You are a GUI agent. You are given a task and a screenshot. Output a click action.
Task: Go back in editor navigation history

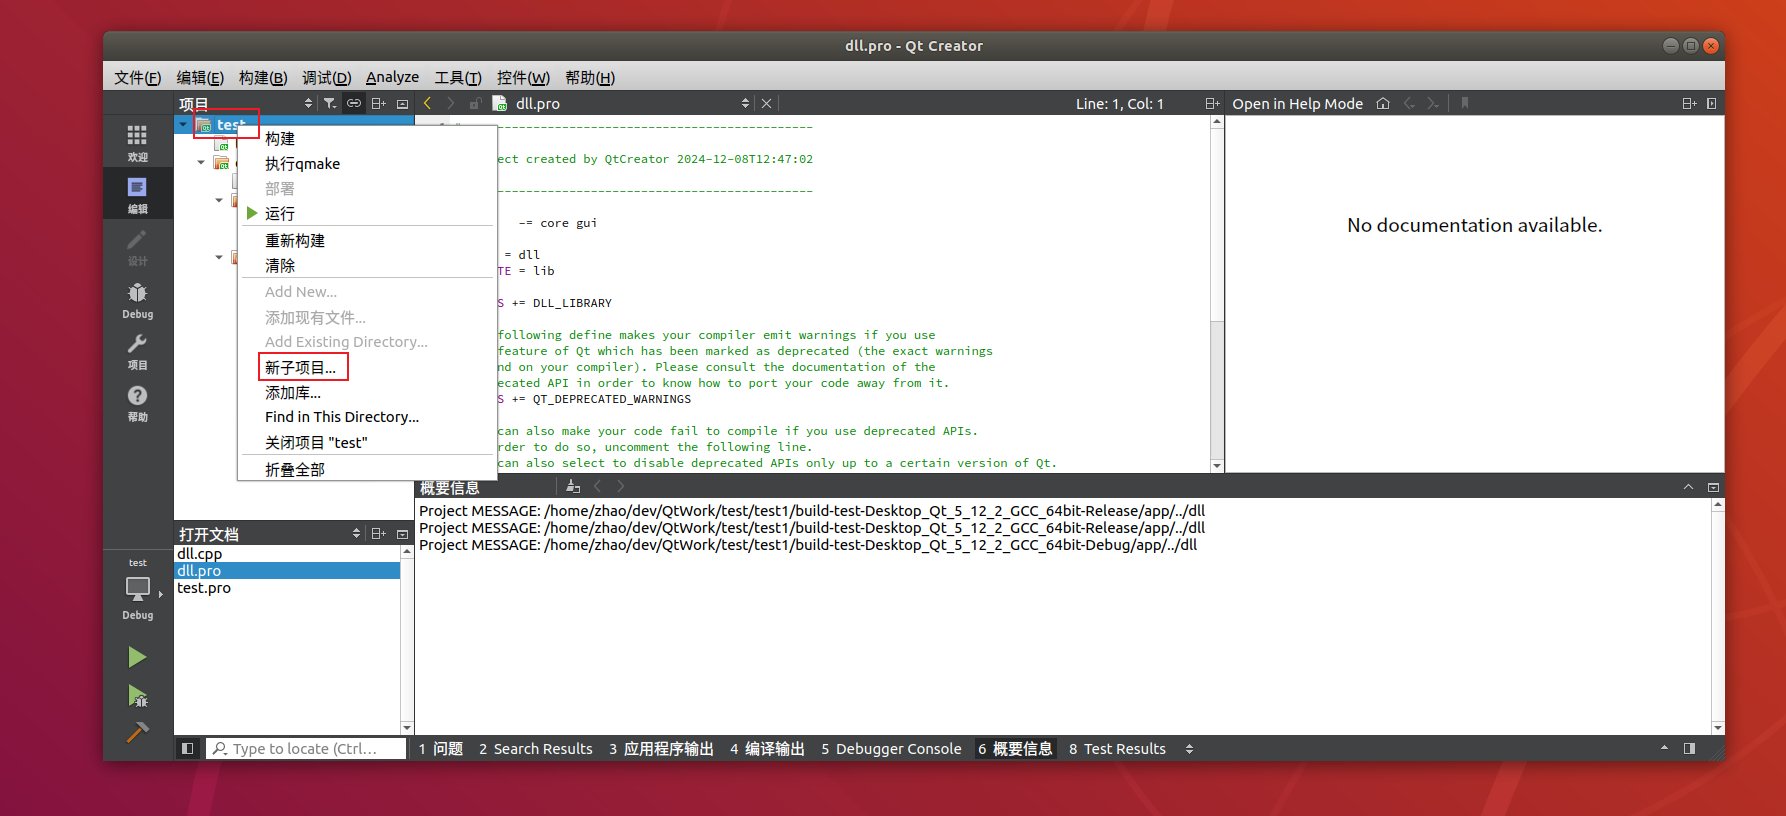(x=428, y=103)
